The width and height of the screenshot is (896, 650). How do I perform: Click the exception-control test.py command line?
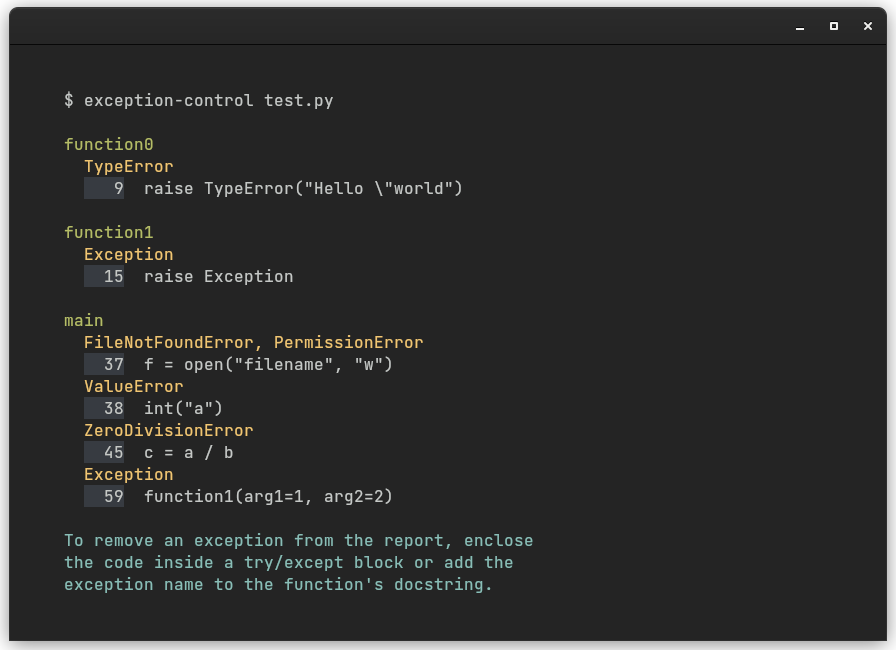[x=198, y=100]
